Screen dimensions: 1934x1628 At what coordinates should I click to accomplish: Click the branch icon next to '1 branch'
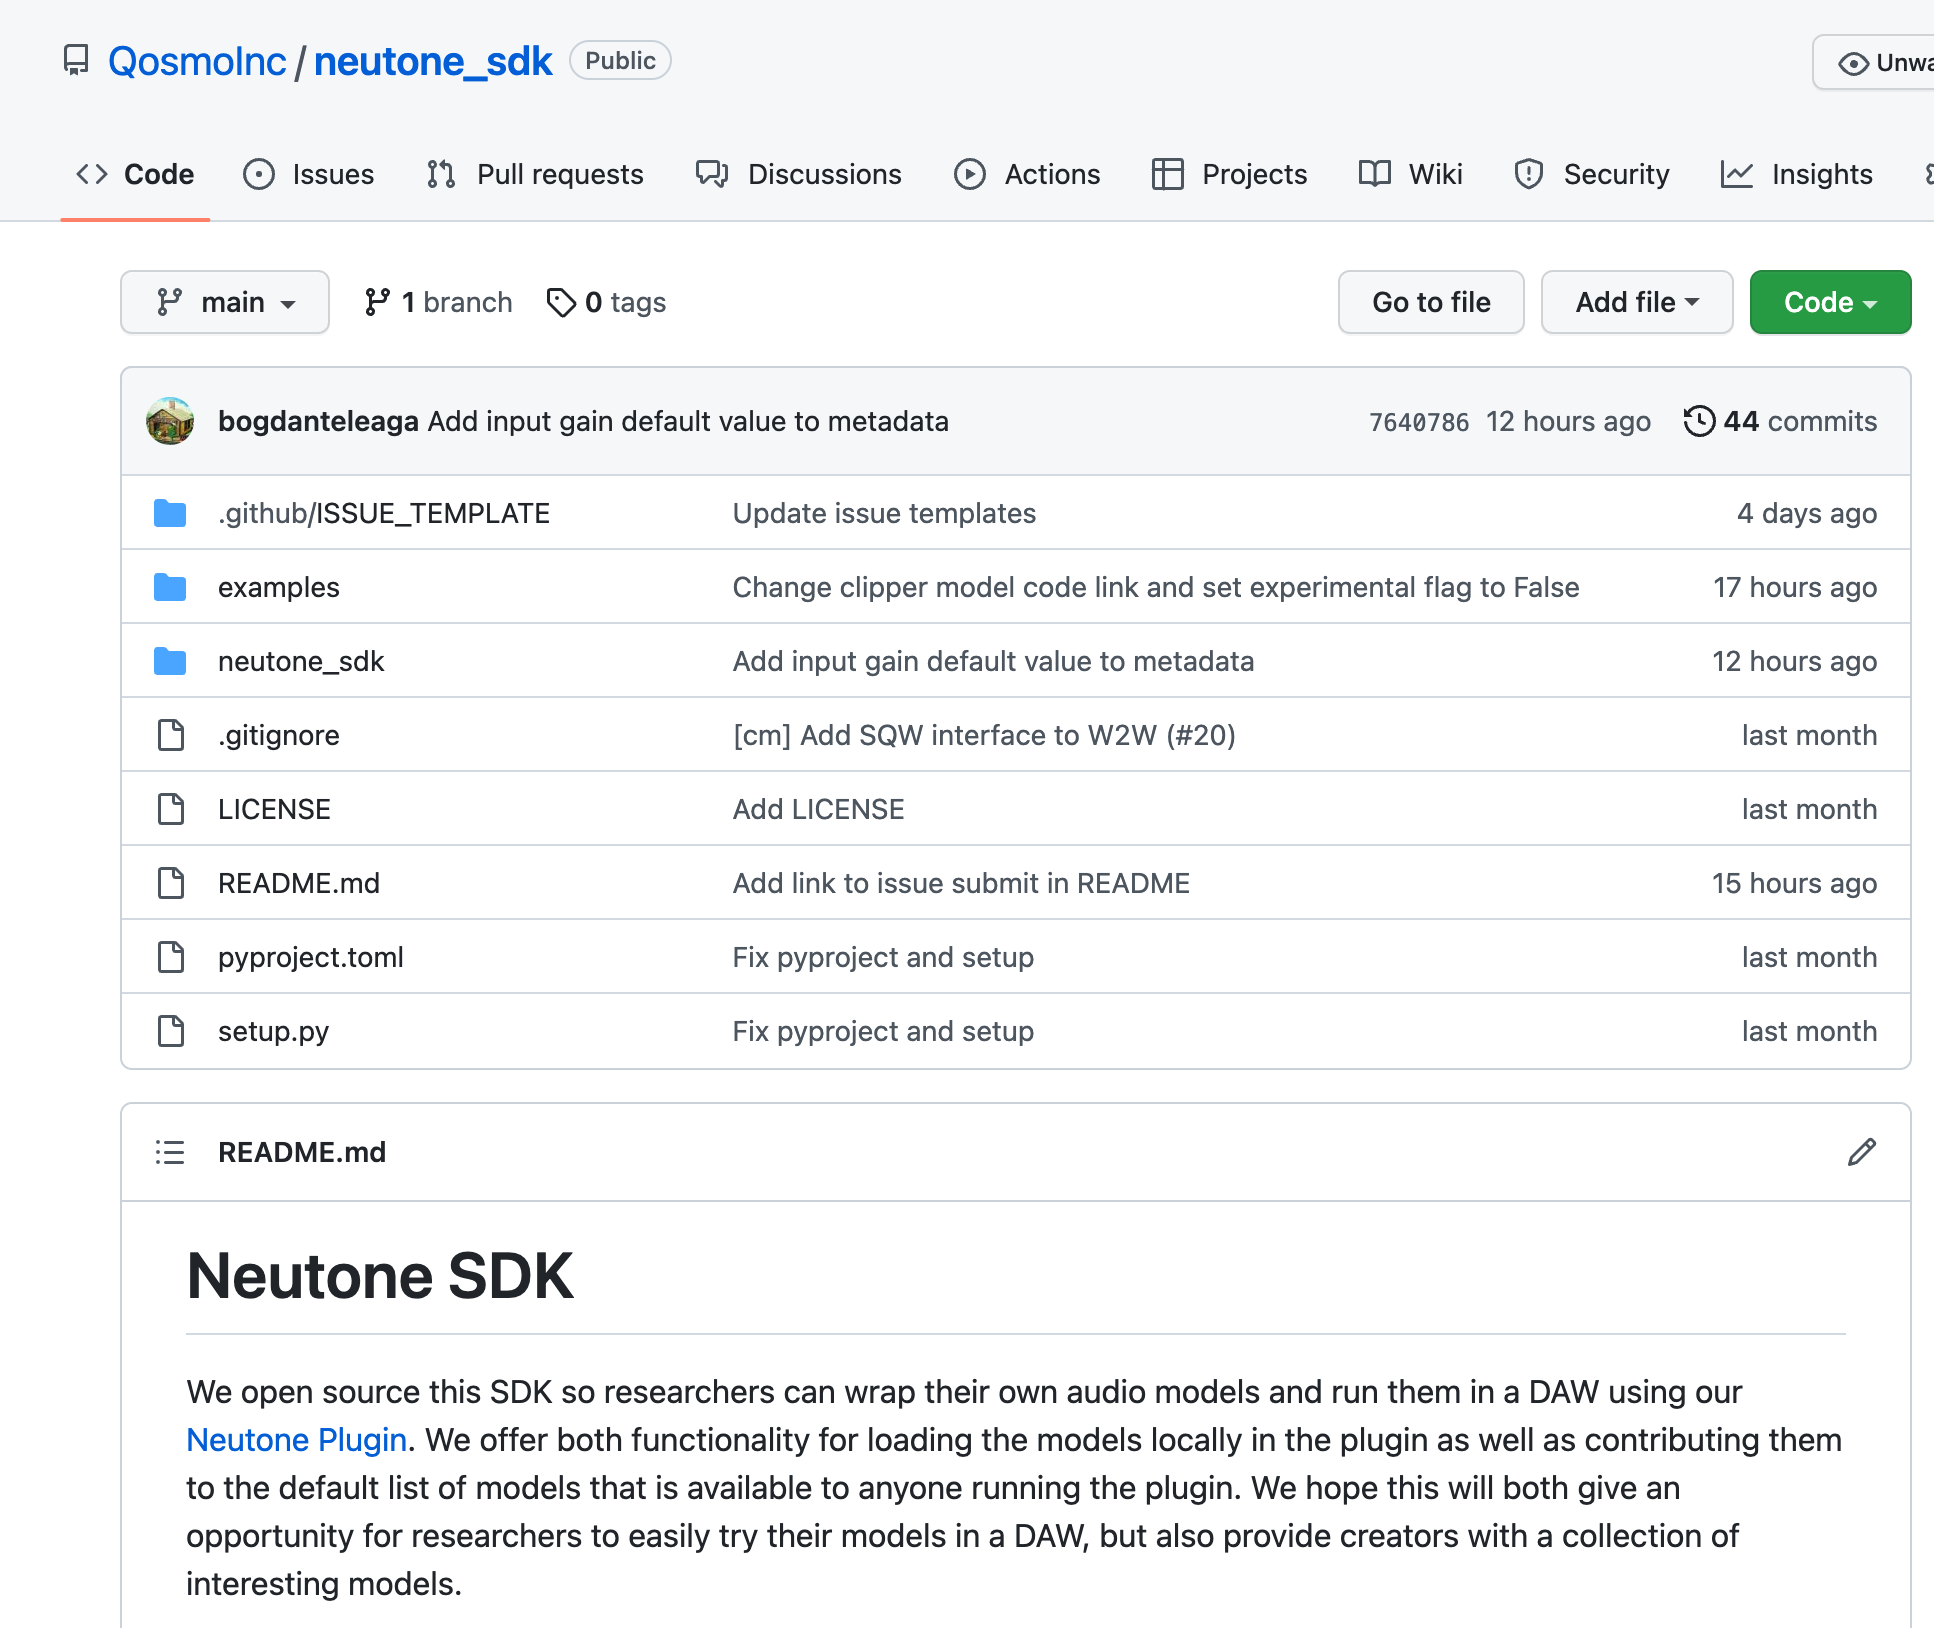(377, 301)
